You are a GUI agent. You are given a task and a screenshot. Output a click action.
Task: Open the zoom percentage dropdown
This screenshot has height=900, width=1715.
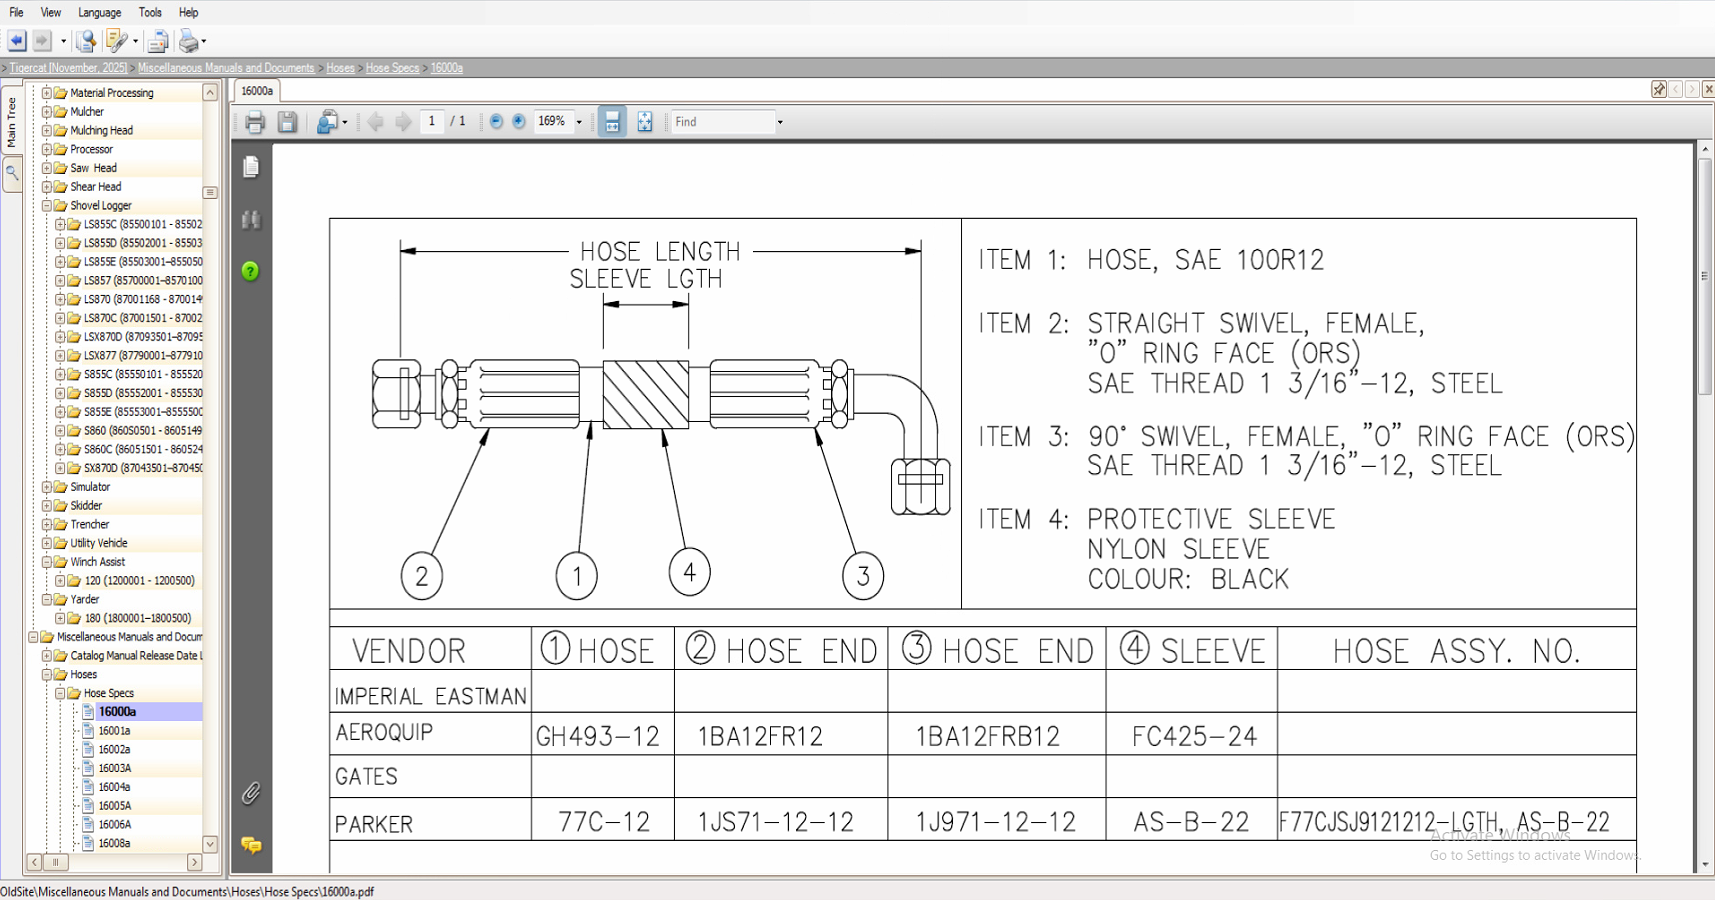coord(578,121)
